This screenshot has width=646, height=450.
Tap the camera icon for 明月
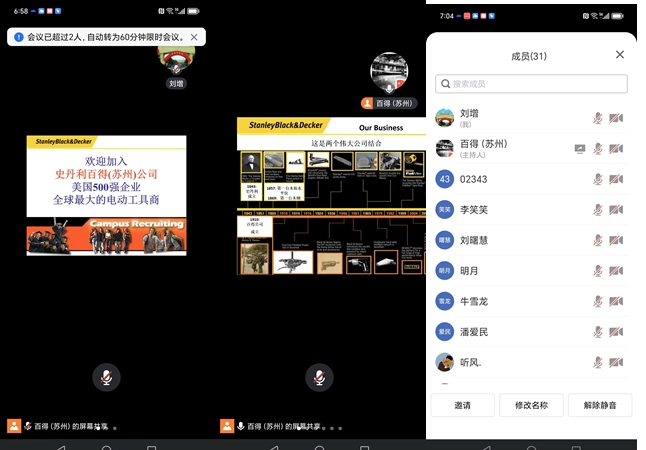(x=616, y=271)
